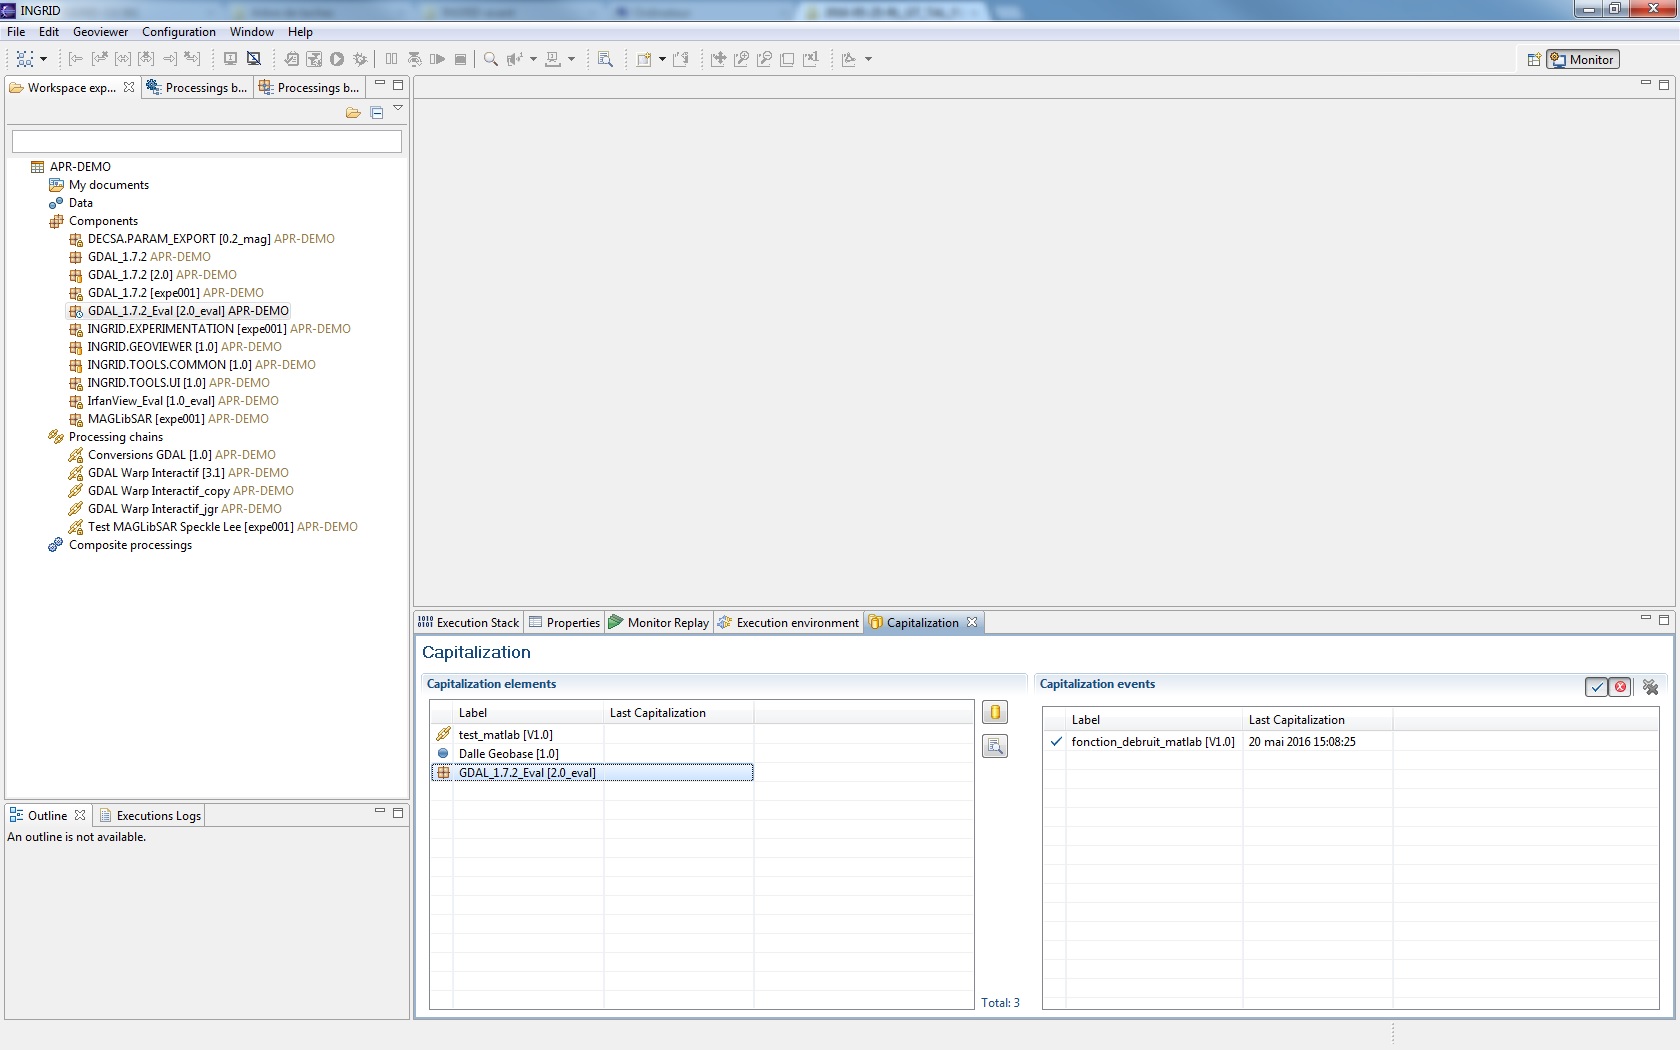1680x1050 pixels.
Task: Open dropdown arrow next to first toolbar icon
Action: point(43,59)
